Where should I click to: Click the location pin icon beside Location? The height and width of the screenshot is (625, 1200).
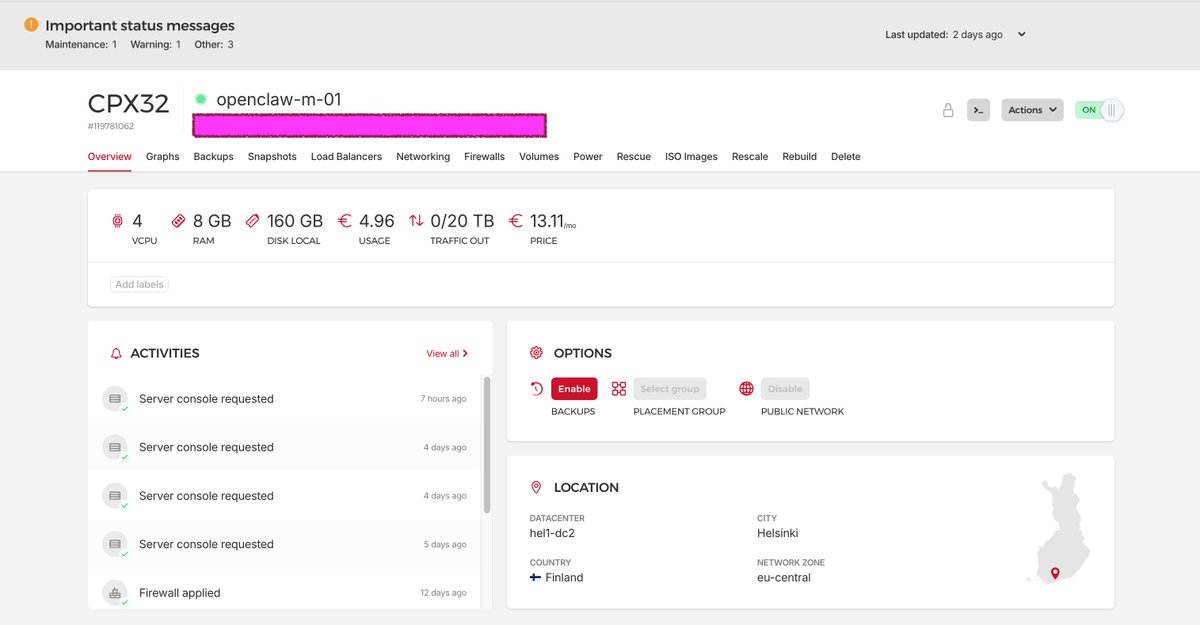tap(536, 487)
